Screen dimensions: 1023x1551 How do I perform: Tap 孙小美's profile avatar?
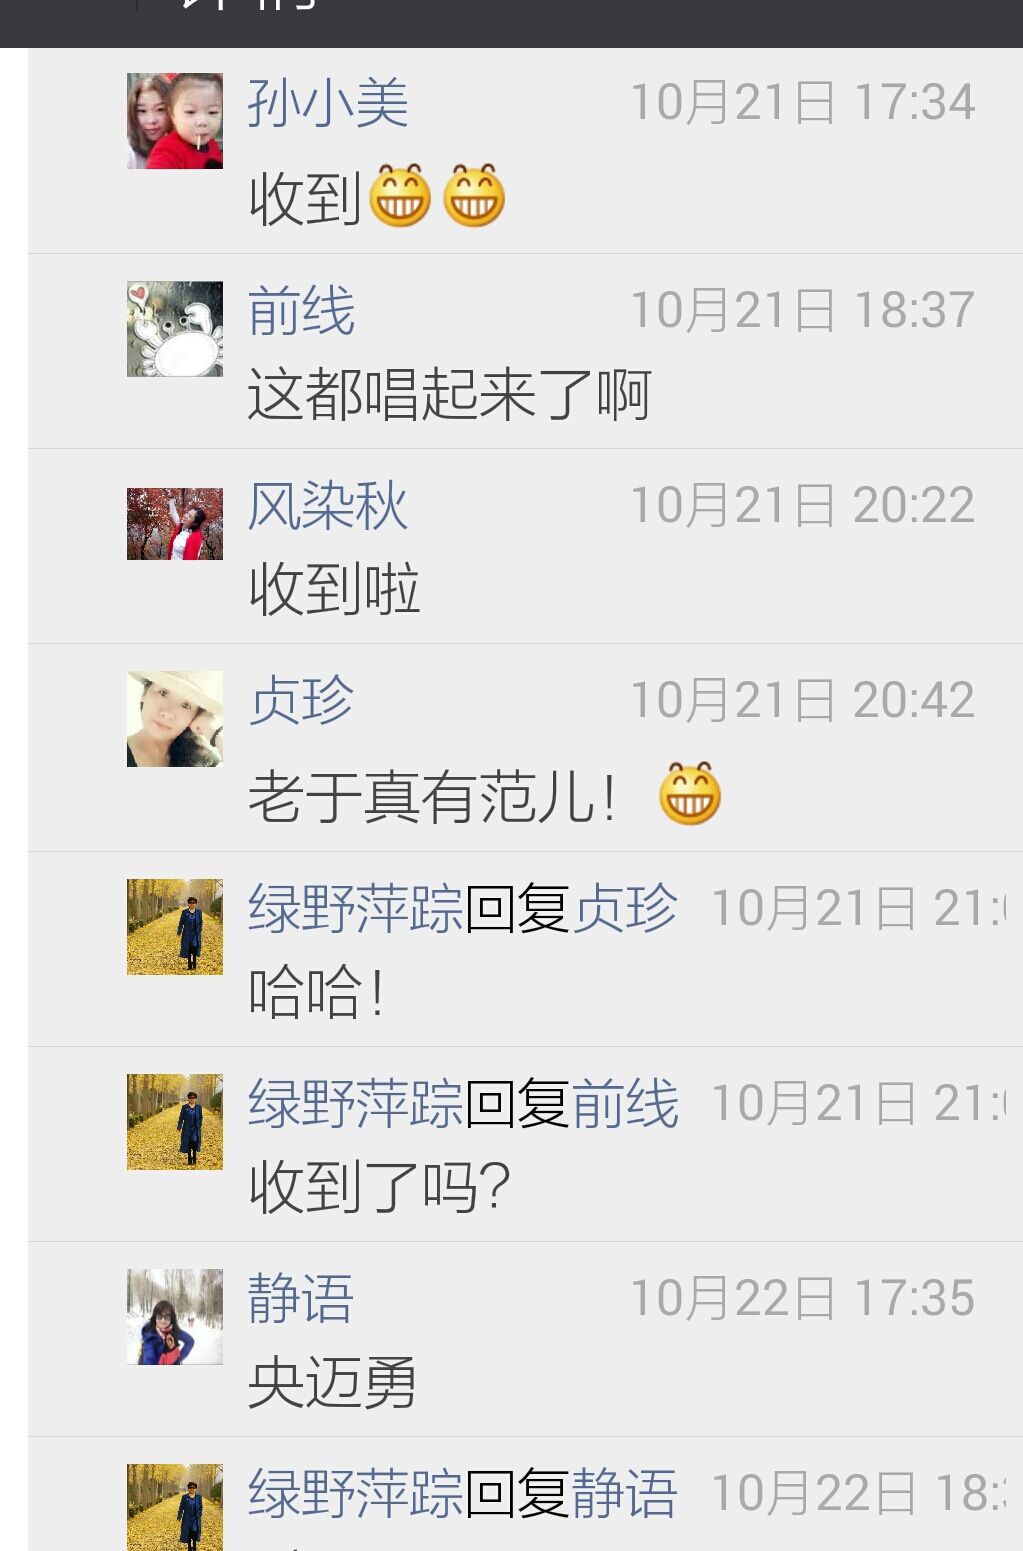pyautogui.click(x=175, y=121)
